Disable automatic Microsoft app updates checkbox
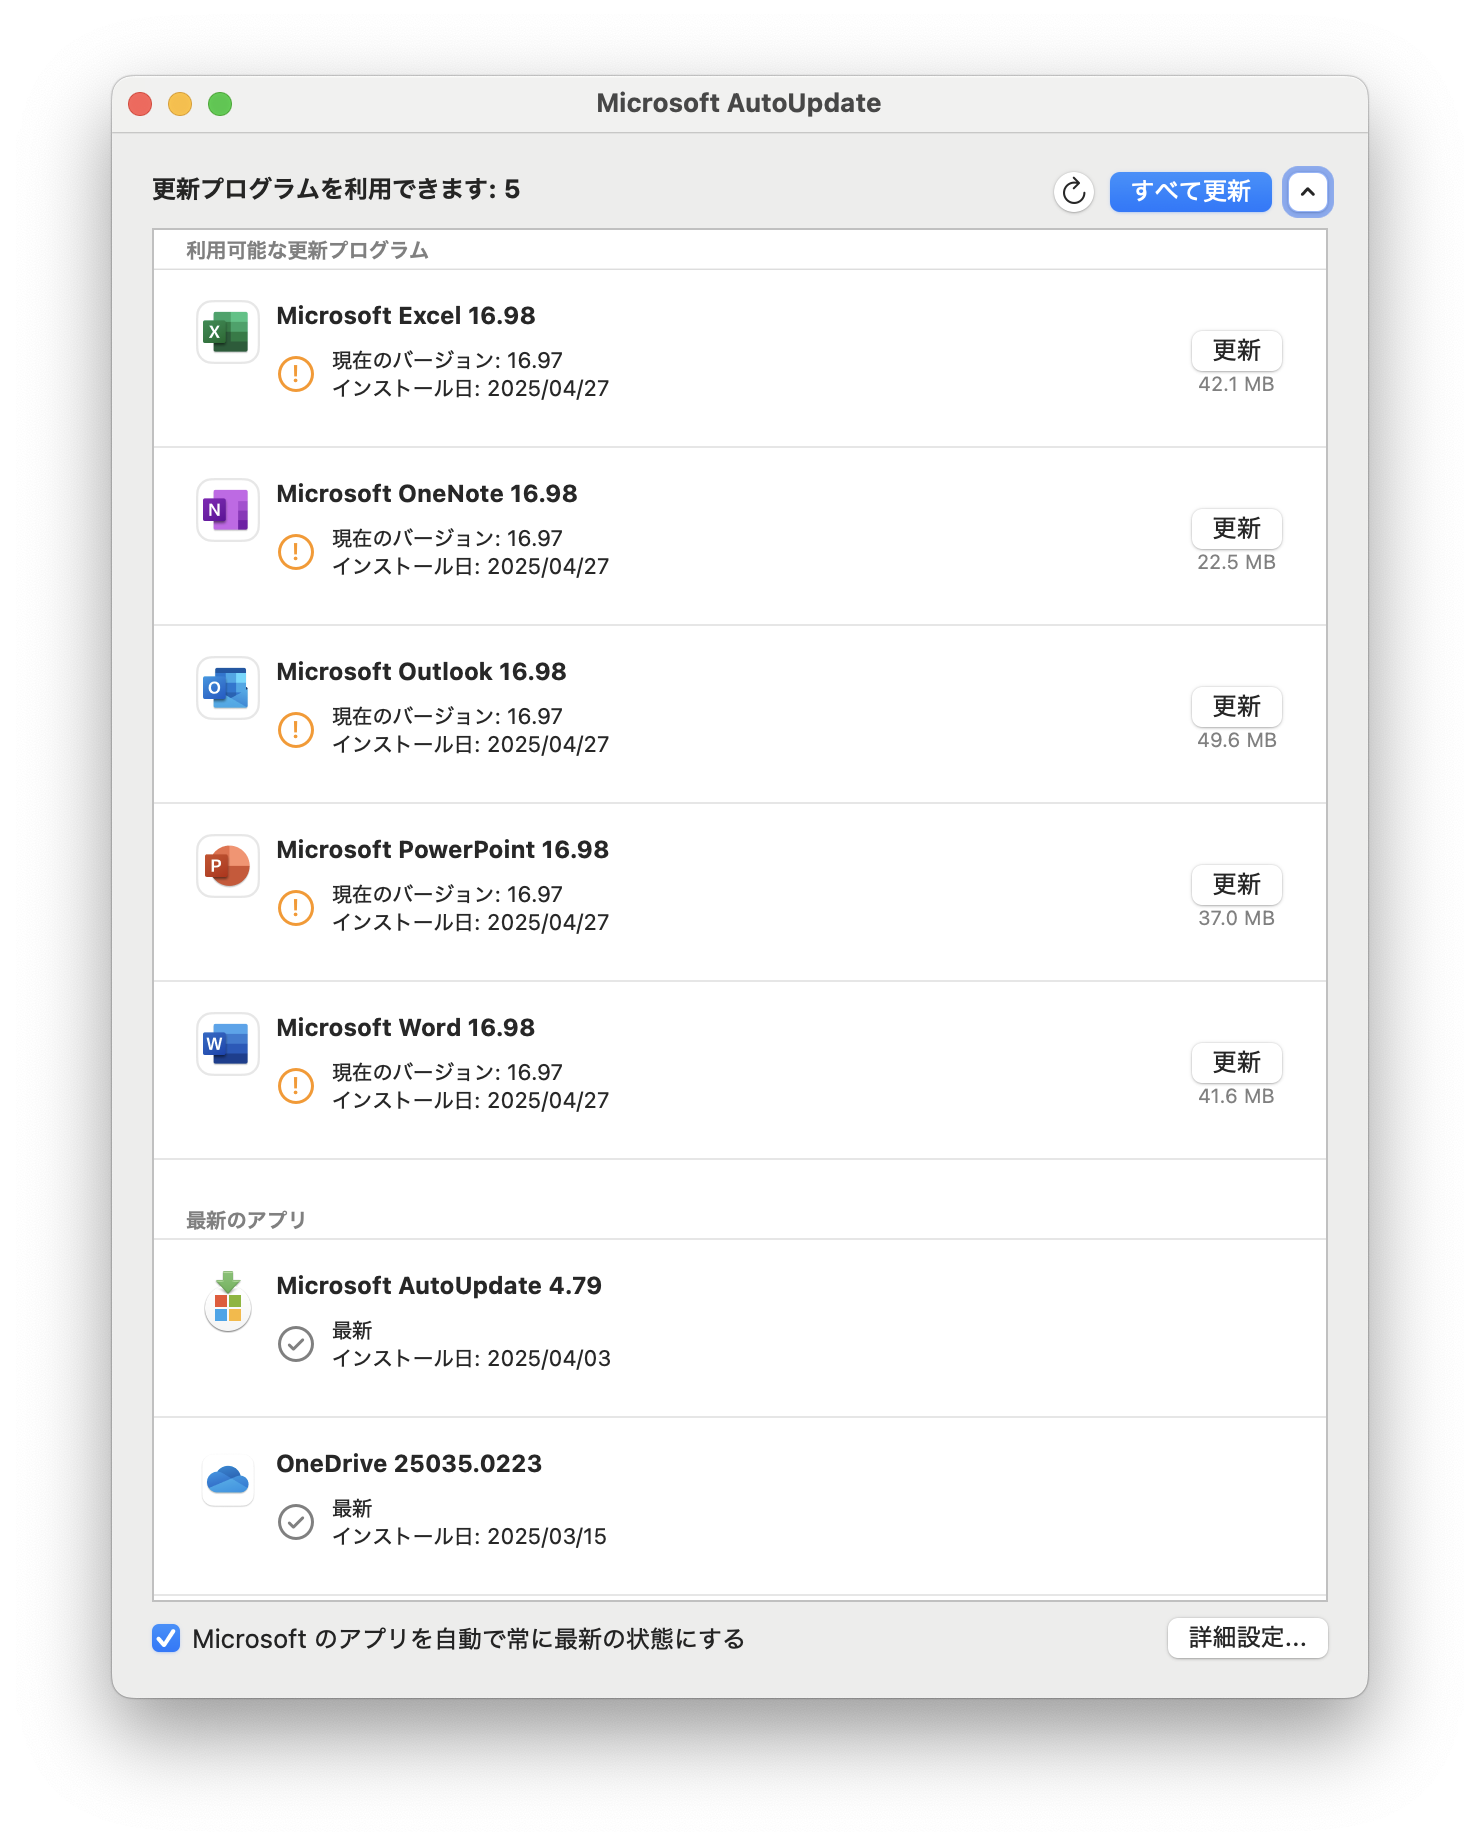Screen dimensions: 1480x1846 click(166, 1638)
